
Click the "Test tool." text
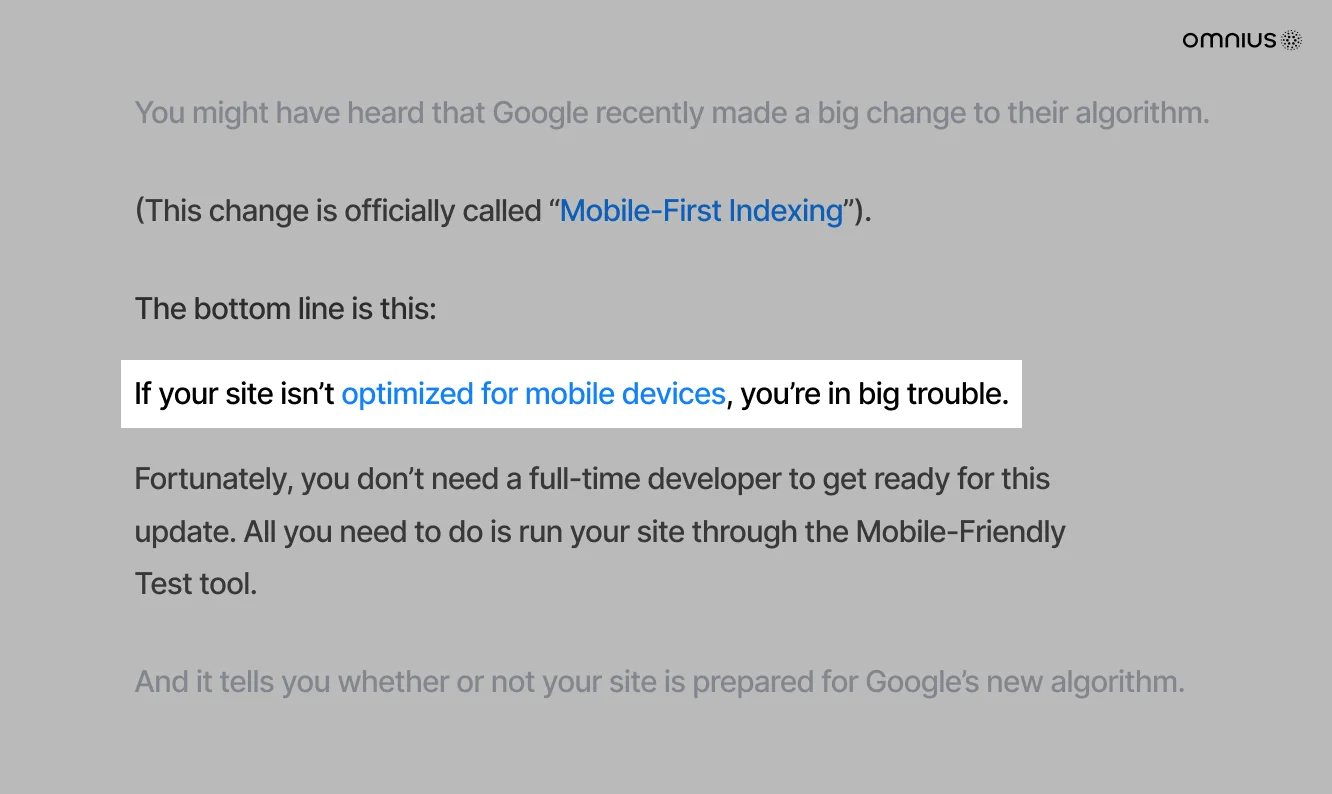pyautogui.click(x=196, y=583)
